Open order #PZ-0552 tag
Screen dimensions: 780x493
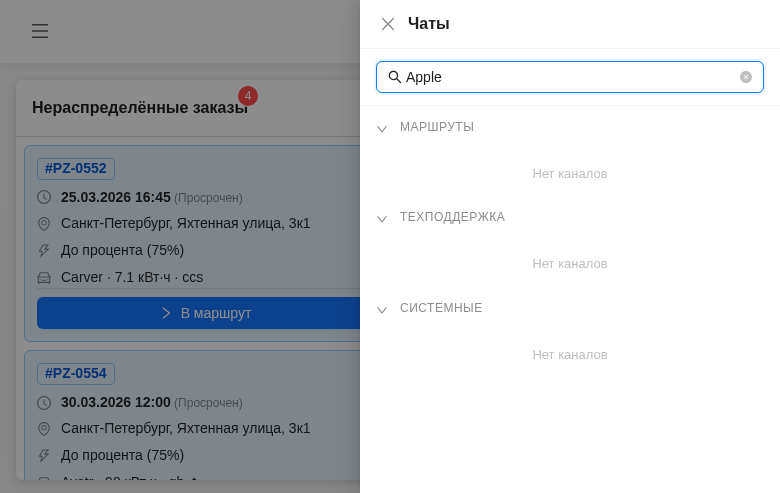(x=76, y=168)
